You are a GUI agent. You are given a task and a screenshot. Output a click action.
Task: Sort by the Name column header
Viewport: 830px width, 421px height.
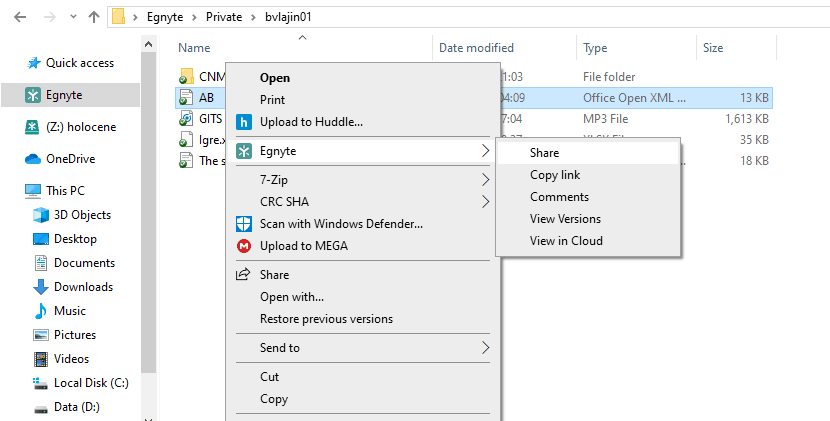click(194, 48)
